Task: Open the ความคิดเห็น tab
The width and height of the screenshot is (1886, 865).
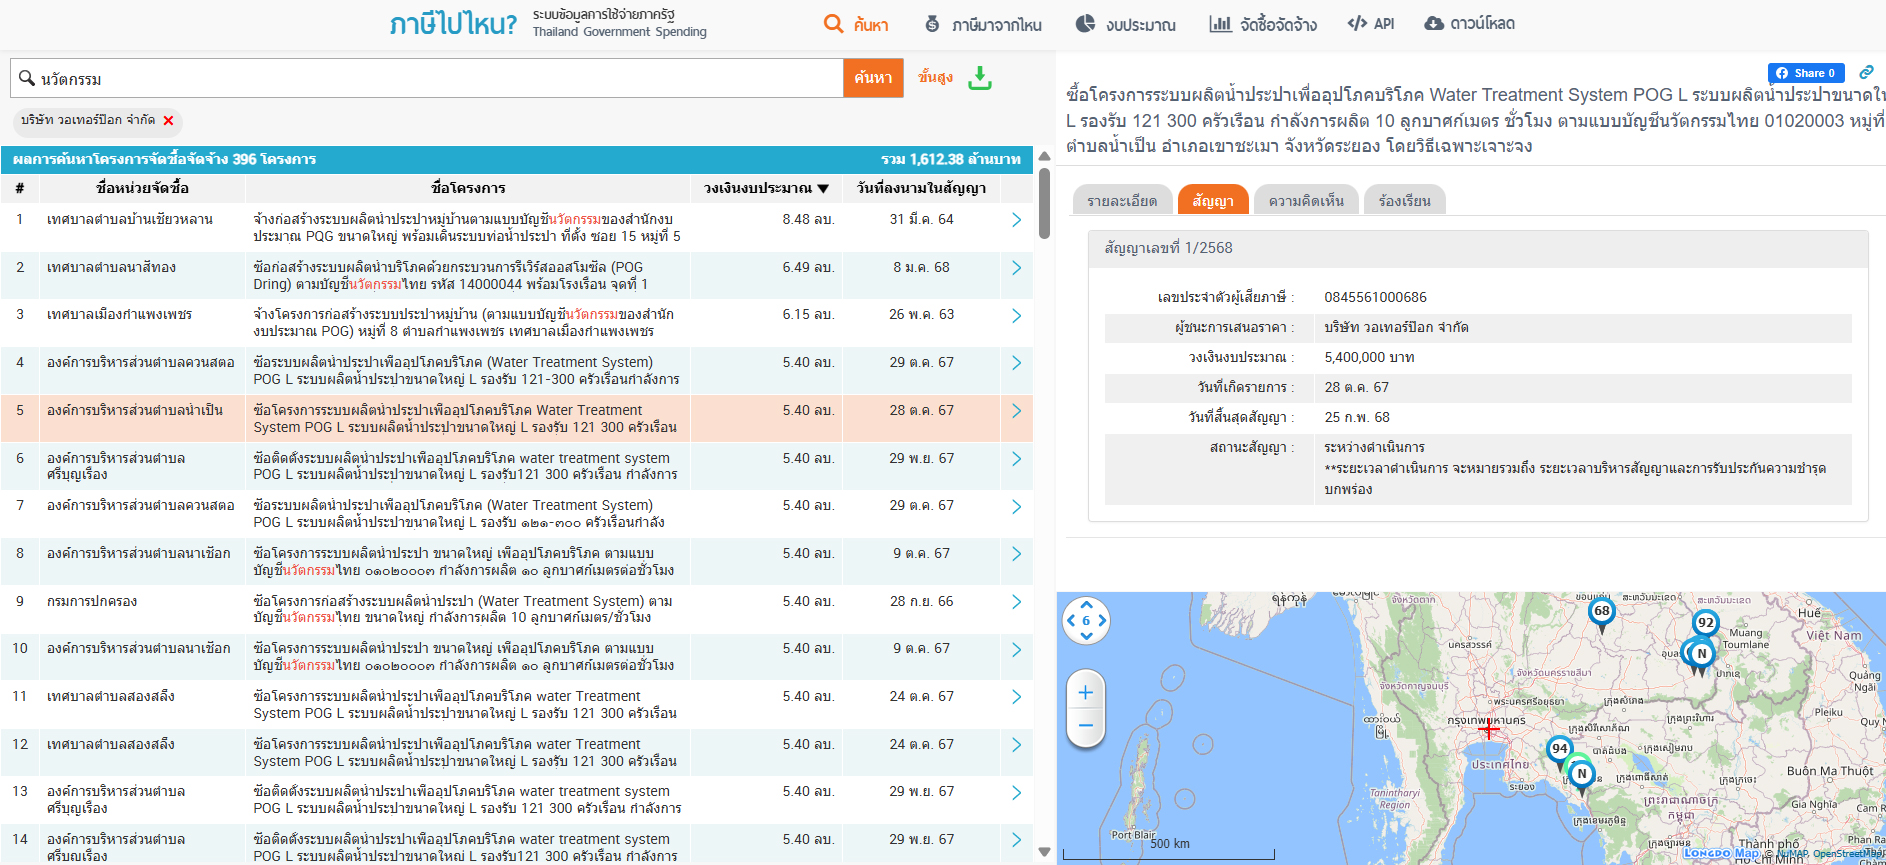Action: coord(1306,201)
